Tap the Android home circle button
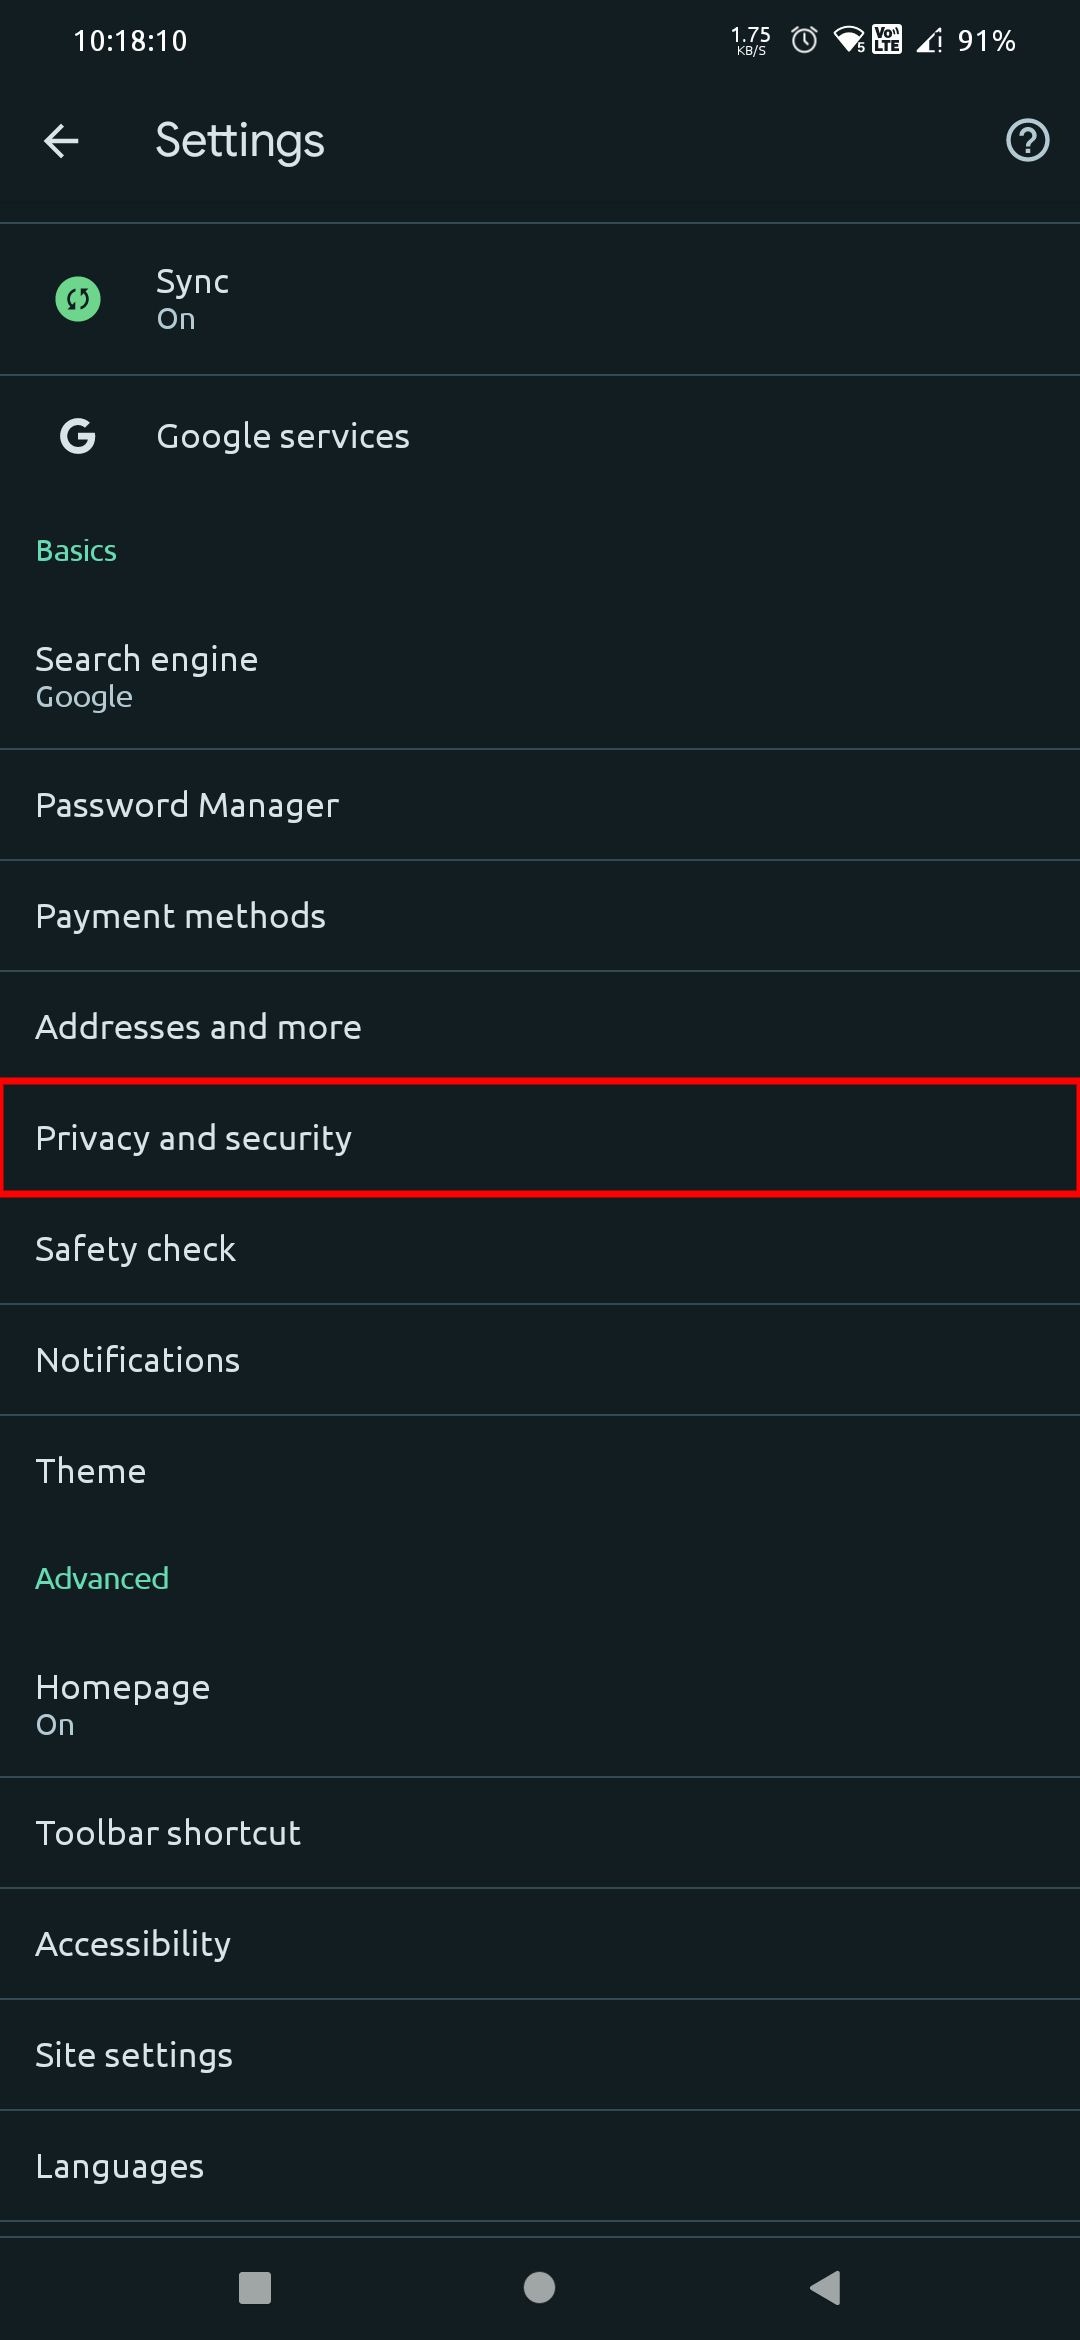 pos(540,2287)
